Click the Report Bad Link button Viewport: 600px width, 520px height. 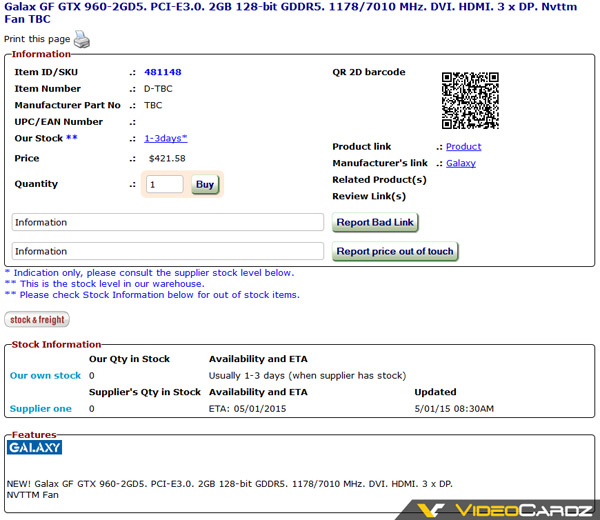click(375, 222)
